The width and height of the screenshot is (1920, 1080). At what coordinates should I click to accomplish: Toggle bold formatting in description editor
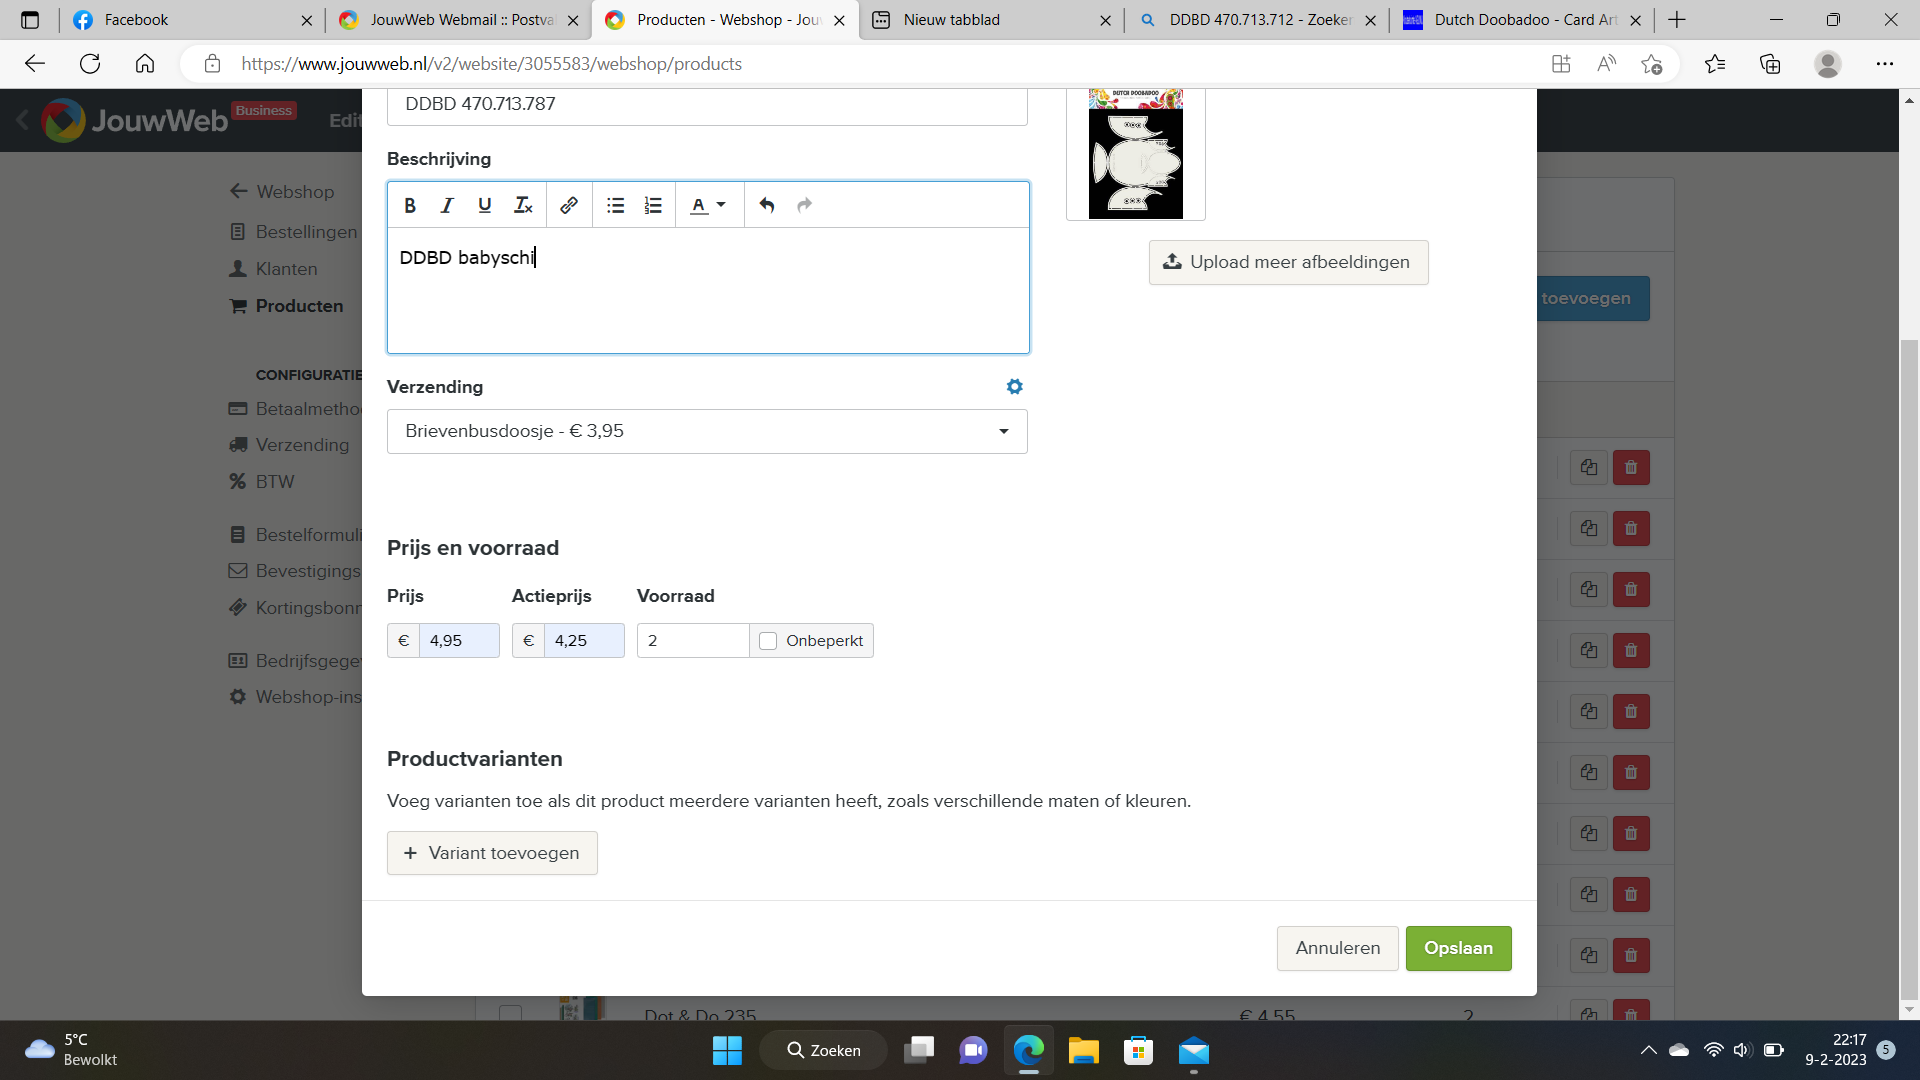point(410,205)
